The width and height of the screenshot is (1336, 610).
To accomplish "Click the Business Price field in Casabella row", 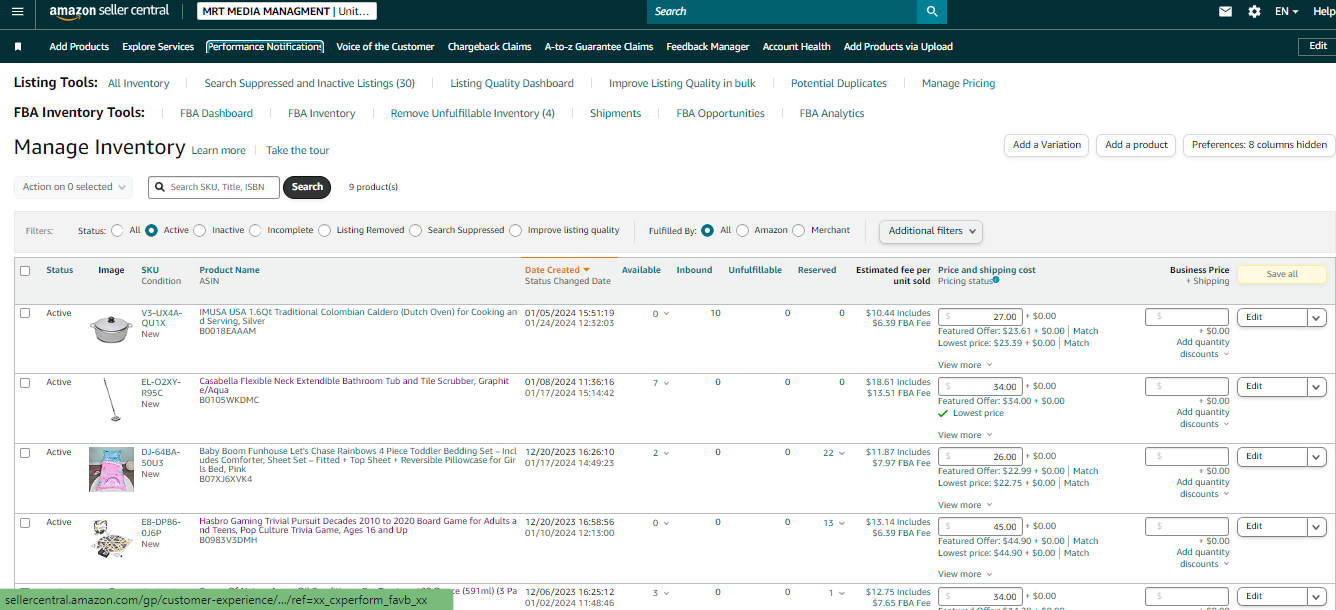I will 1187,386.
